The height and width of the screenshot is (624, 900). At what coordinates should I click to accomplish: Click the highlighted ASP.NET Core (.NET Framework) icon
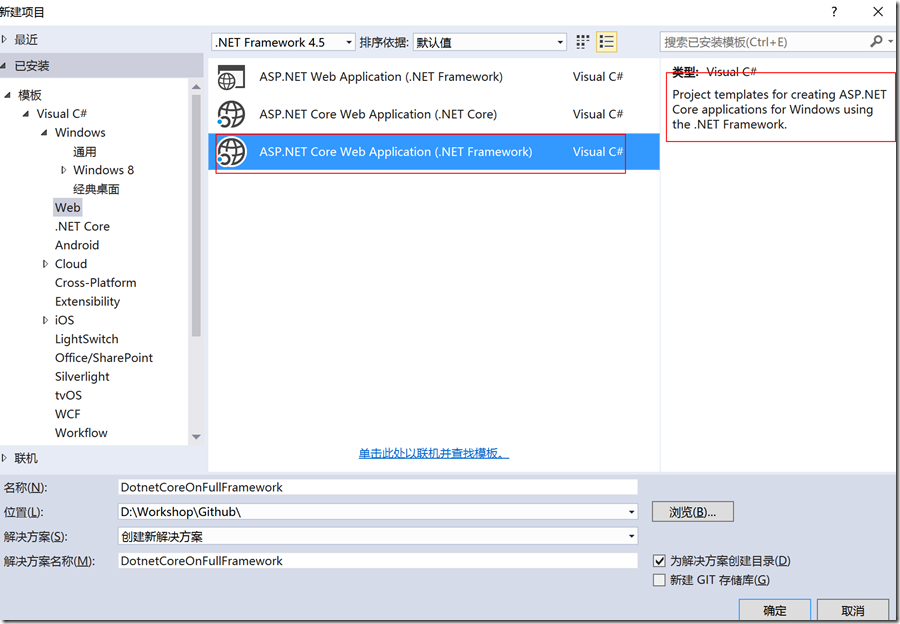[x=231, y=152]
